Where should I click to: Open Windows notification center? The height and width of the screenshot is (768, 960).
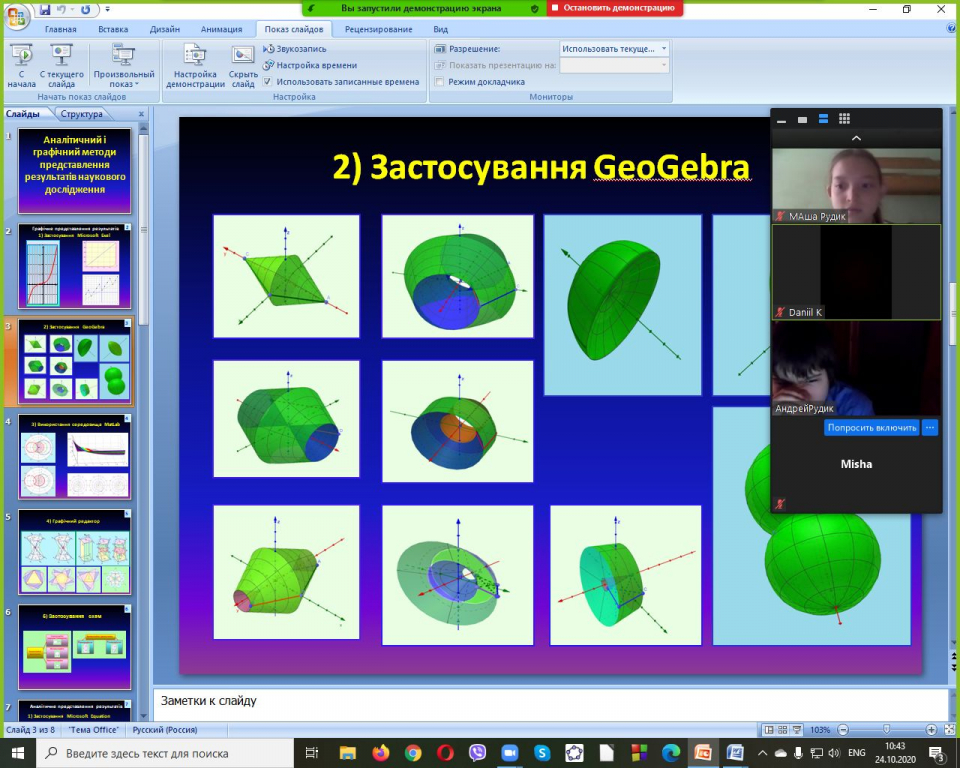click(x=937, y=753)
